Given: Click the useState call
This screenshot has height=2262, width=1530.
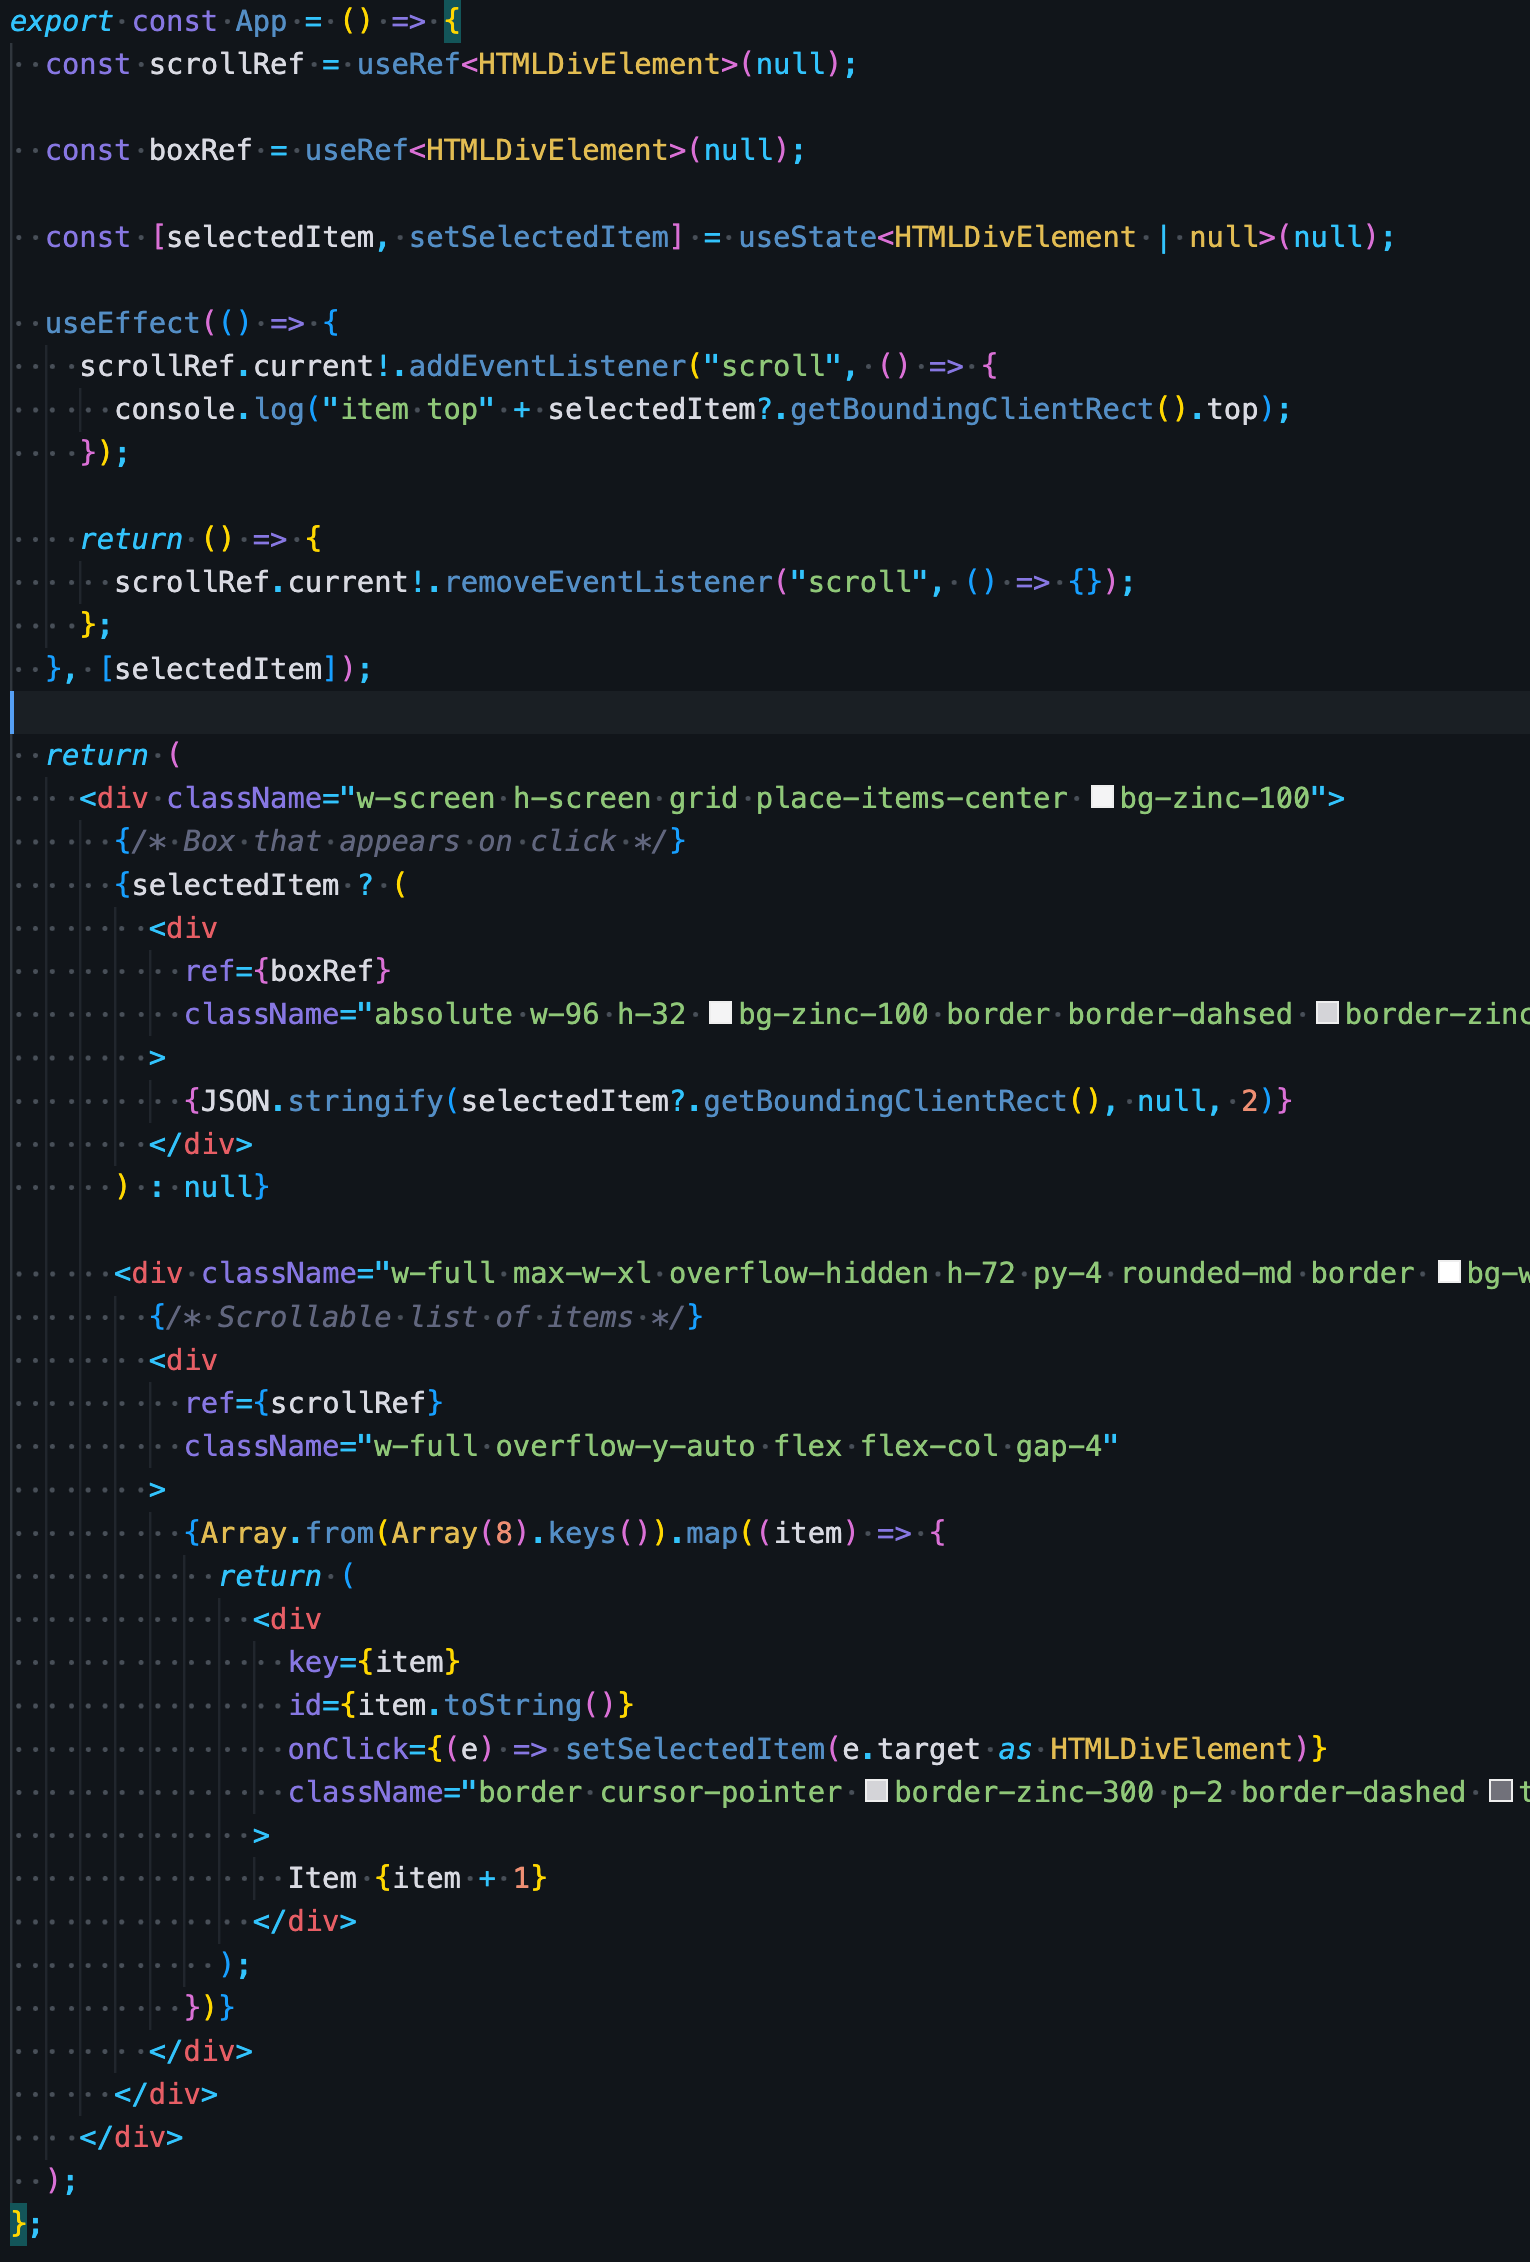Looking at the screenshot, I should tap(807, 237).
